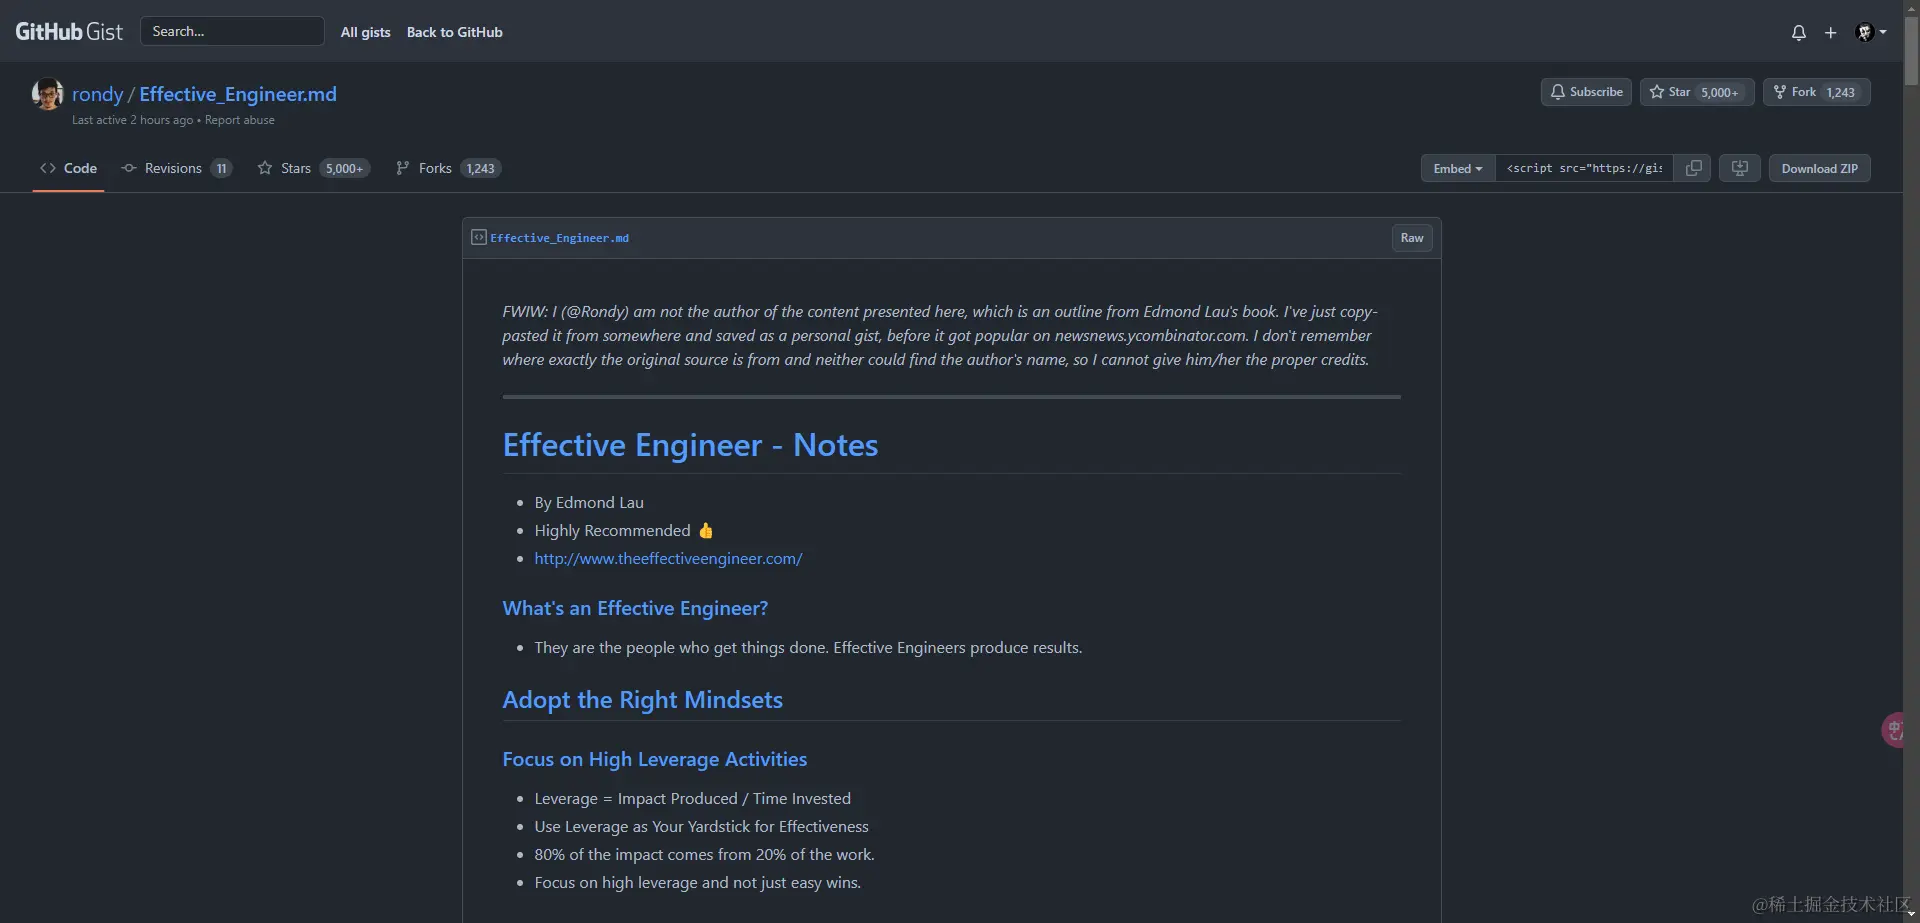Click "Focus on high leverage and not just easy wins."
1920x923 pixels.
[x=697, y=883]
